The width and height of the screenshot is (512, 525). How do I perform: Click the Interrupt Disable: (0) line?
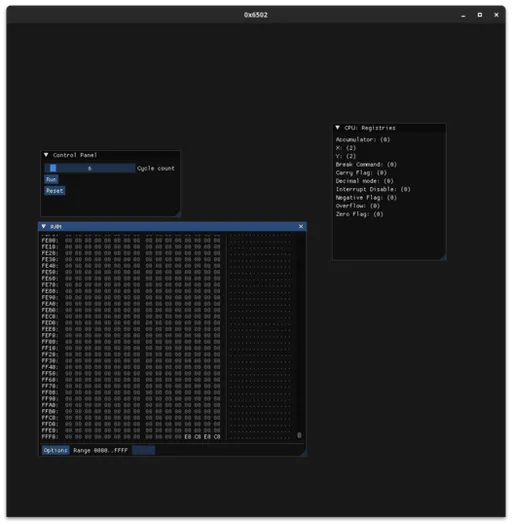click(373, 189)
